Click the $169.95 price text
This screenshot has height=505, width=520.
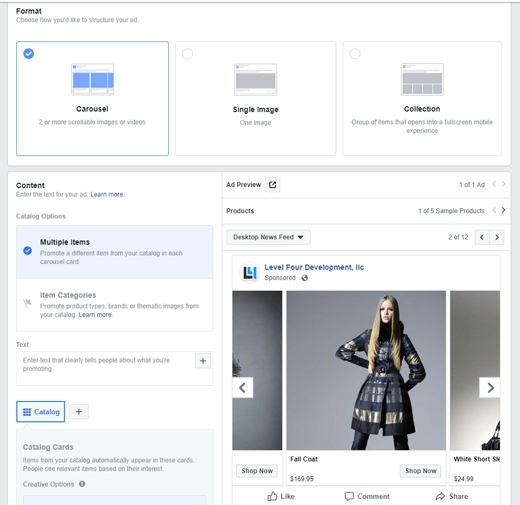click(x=302, y=479)
